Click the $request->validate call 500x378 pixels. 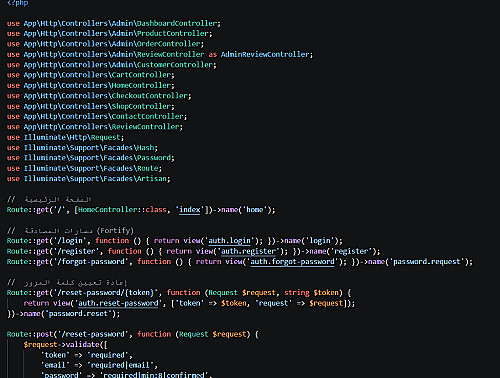pyautogui.click(x=65, y=345)
